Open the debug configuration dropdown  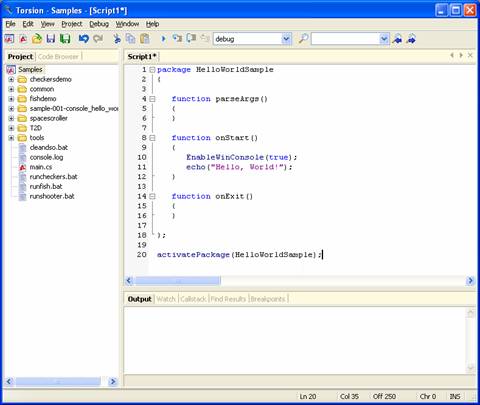point(286,39)
